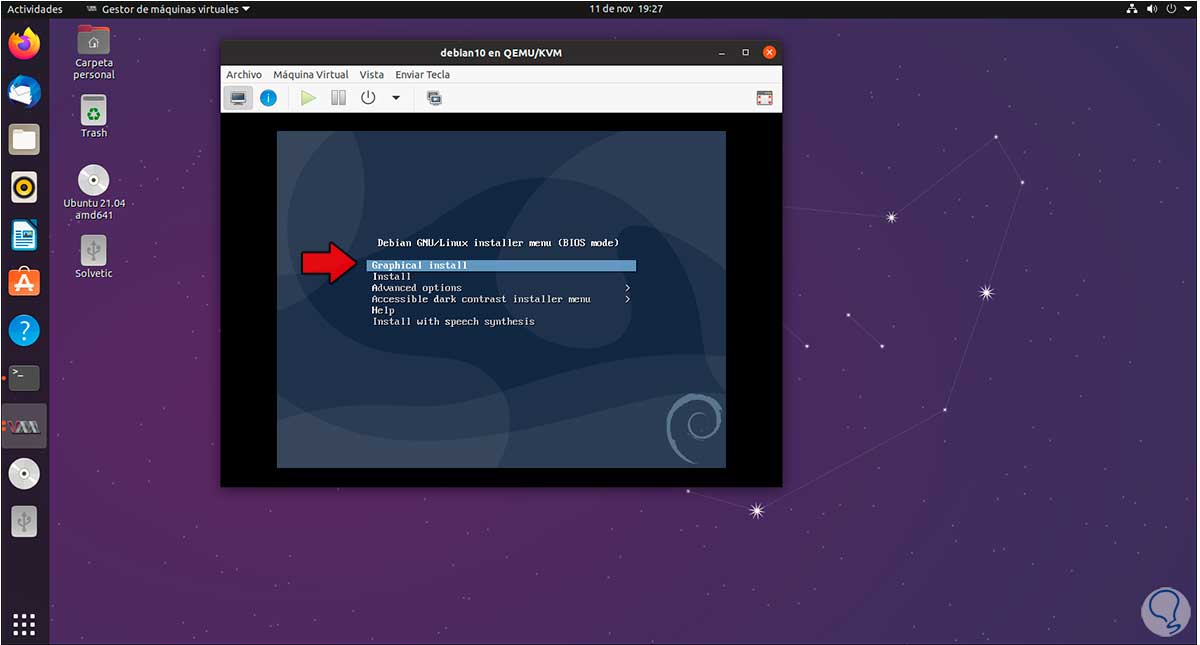
Task: Open the Enviar Tecla menu
Action: click(x=423, y=74)
